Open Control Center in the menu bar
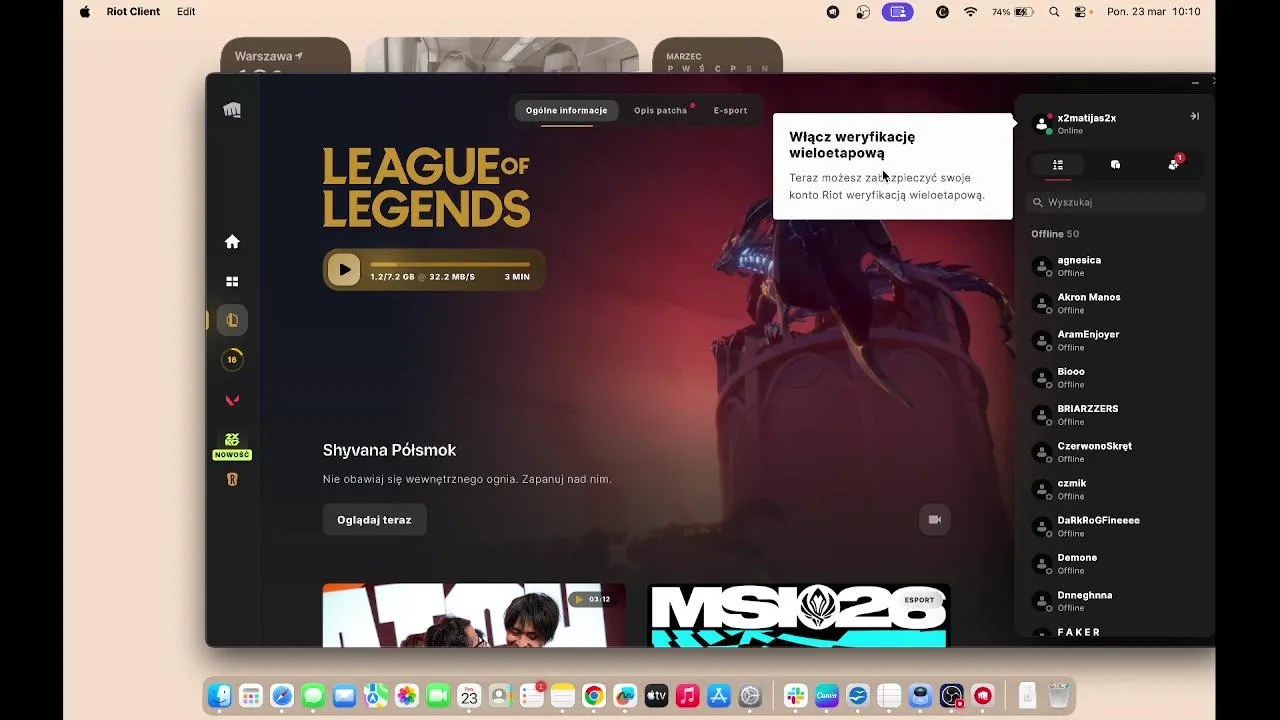Image resolution: width=1280 pixels, height=720 pixels. click(x=1080, y=12)
